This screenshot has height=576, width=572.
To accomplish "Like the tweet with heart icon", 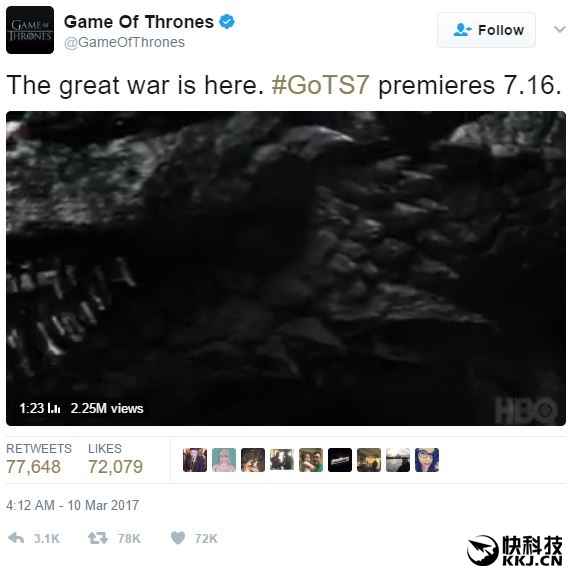I will click(178, 538).
